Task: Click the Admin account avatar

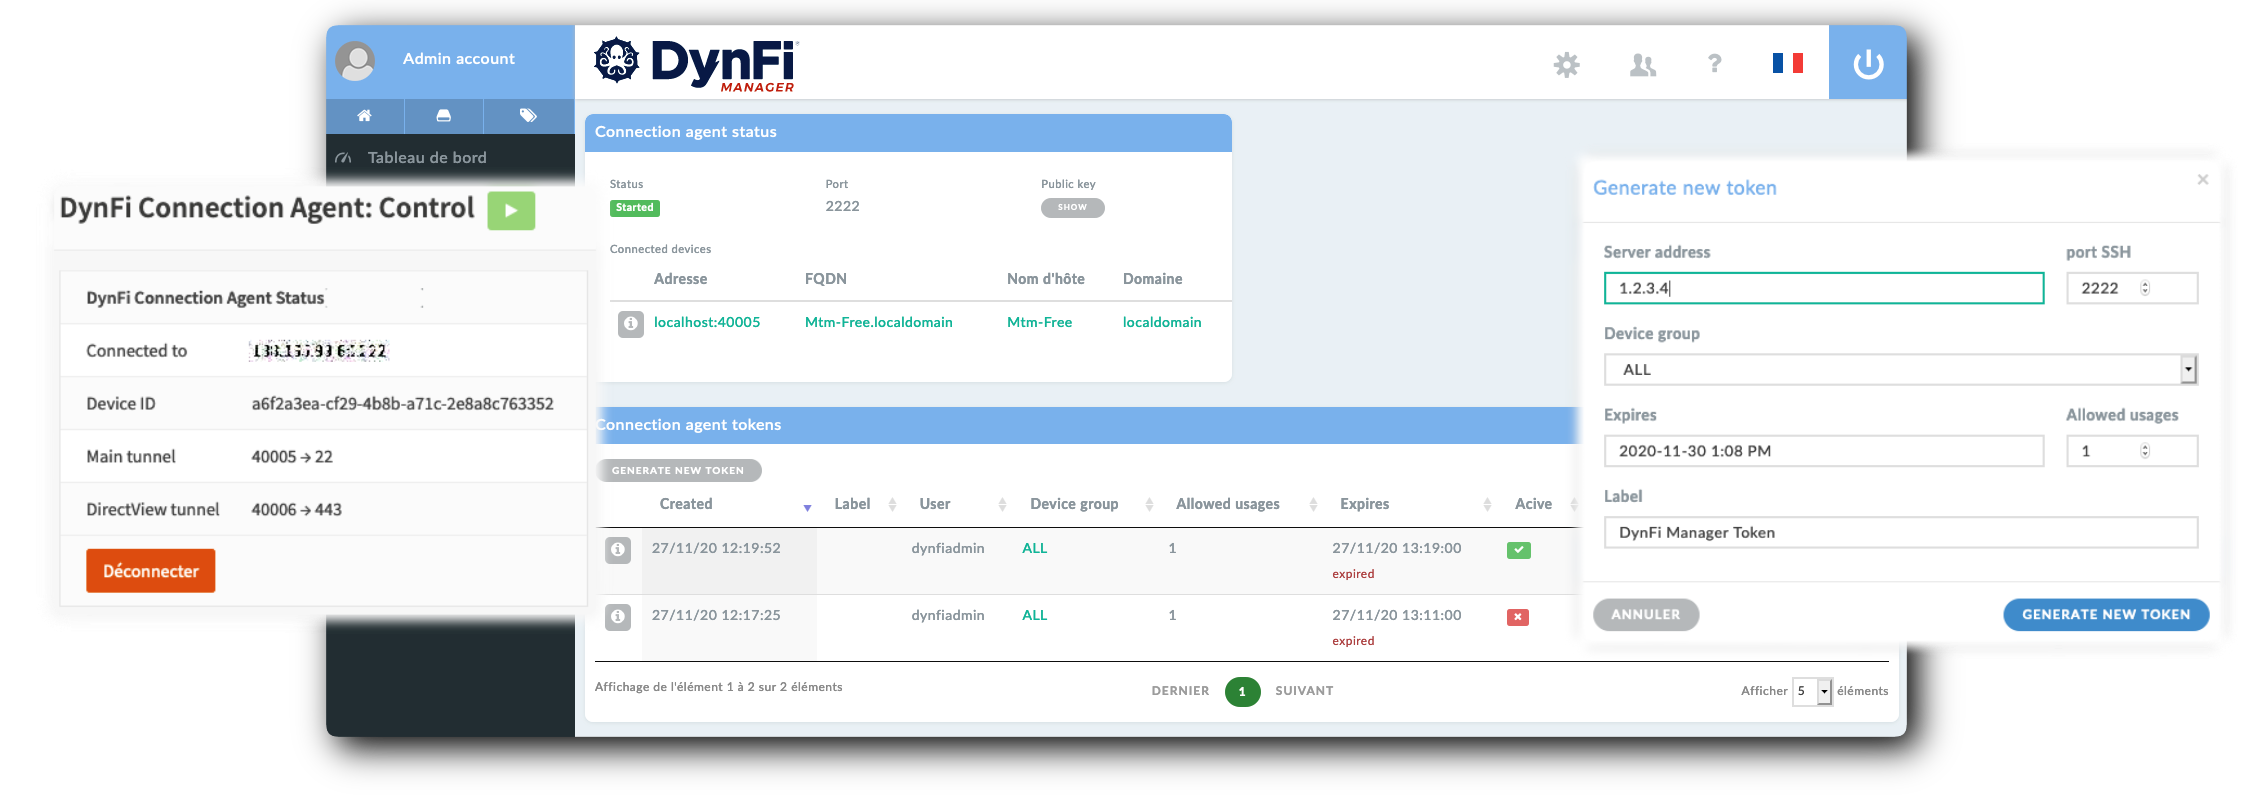Action: coord(355,61)
